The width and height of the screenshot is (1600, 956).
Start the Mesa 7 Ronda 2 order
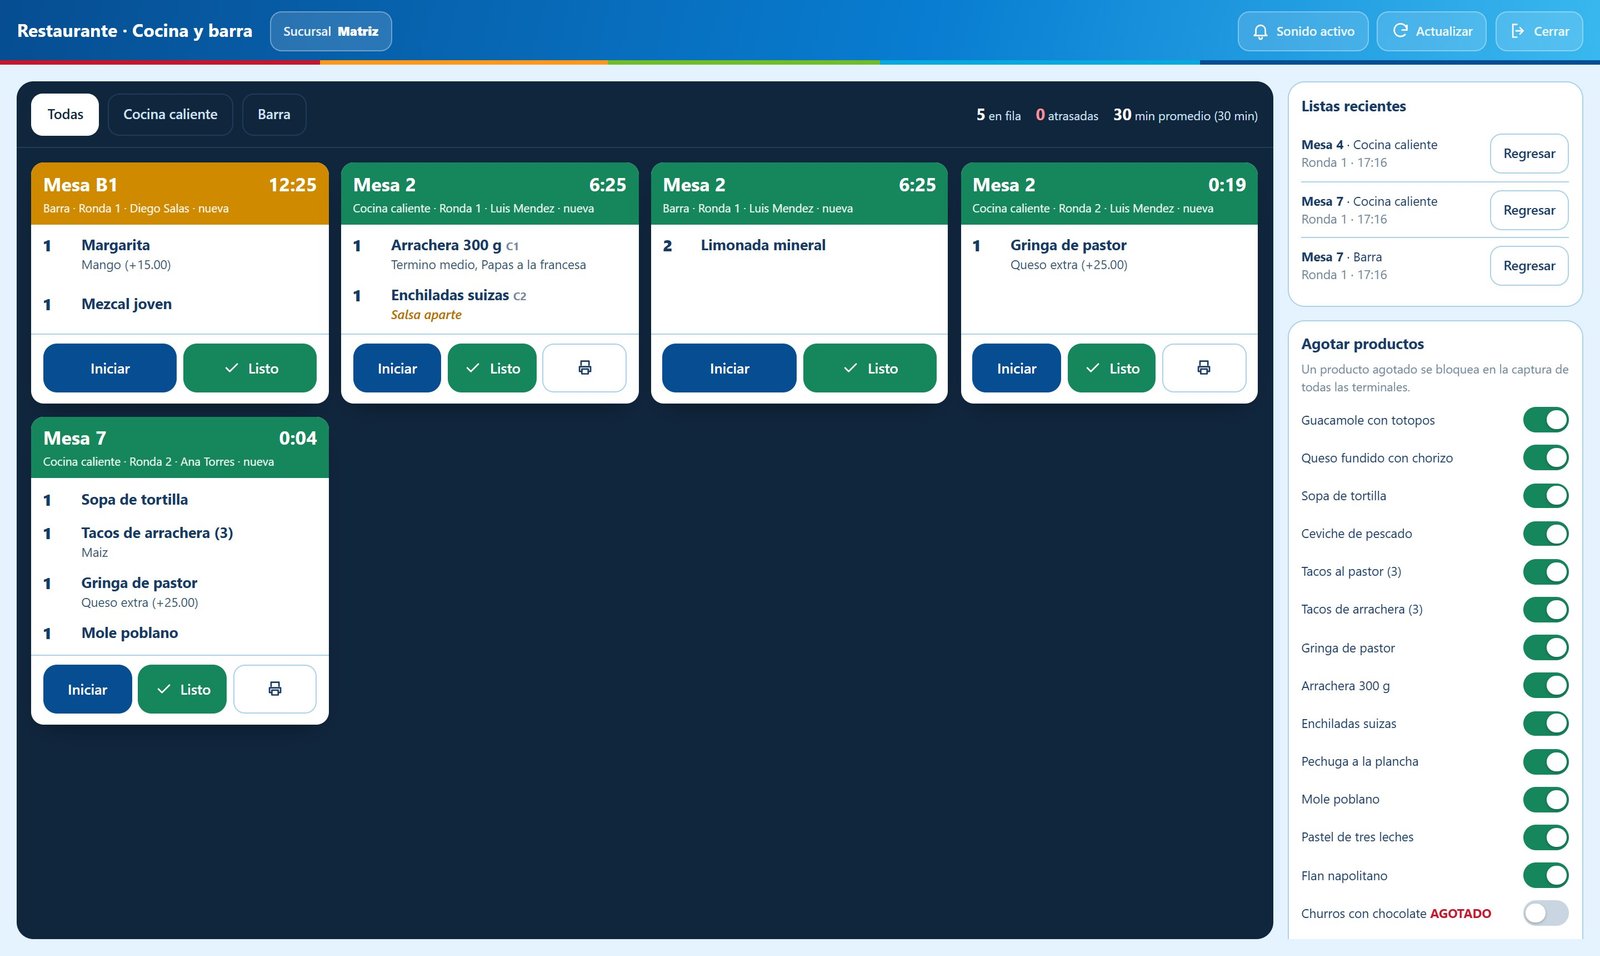pos(87,689)
